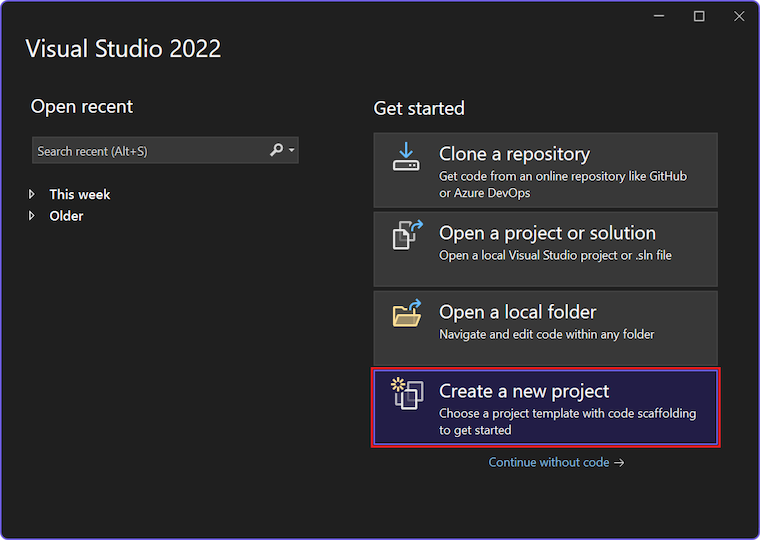760x540 pixels.
Task: Click the Open a project or solution icon
Action: click(x=407, y=236)
